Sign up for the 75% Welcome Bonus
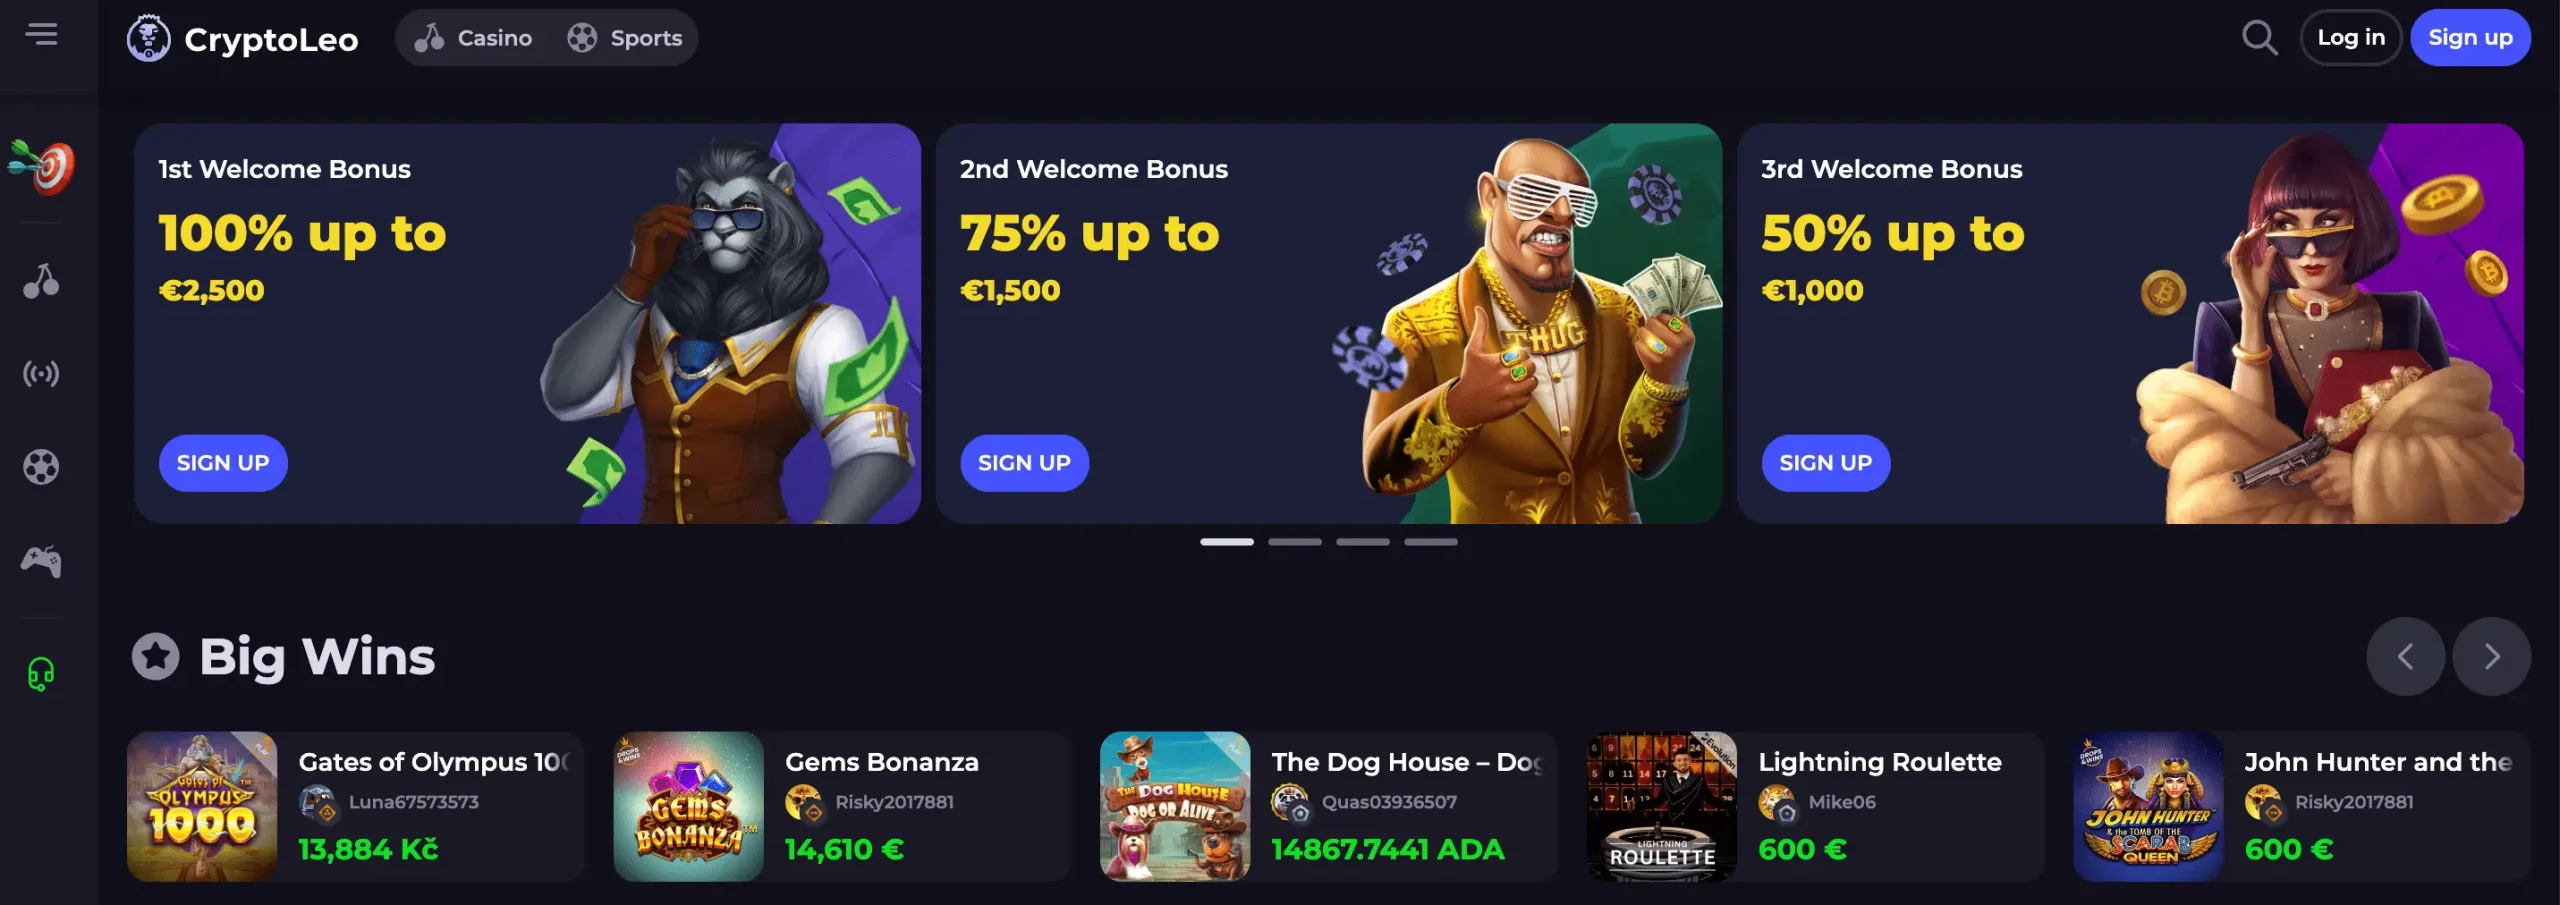 coord(1024,463)
